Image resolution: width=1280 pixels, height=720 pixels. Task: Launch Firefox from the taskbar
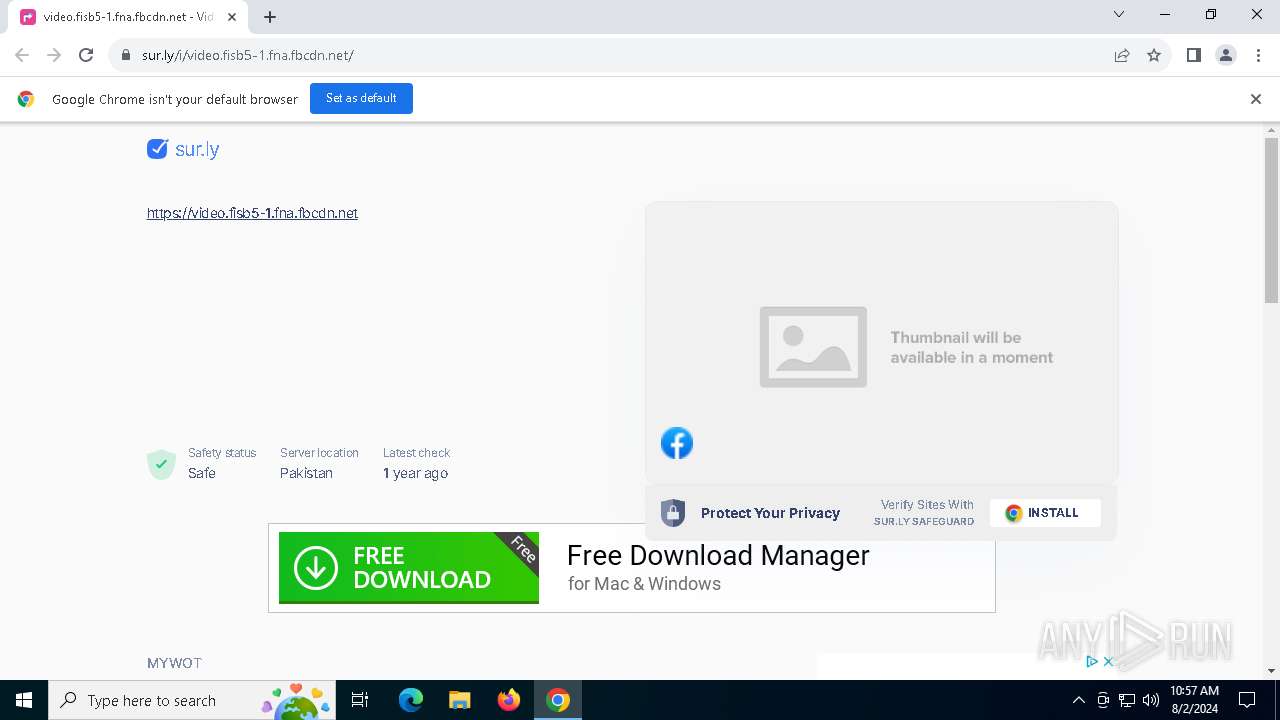(509, 700)
